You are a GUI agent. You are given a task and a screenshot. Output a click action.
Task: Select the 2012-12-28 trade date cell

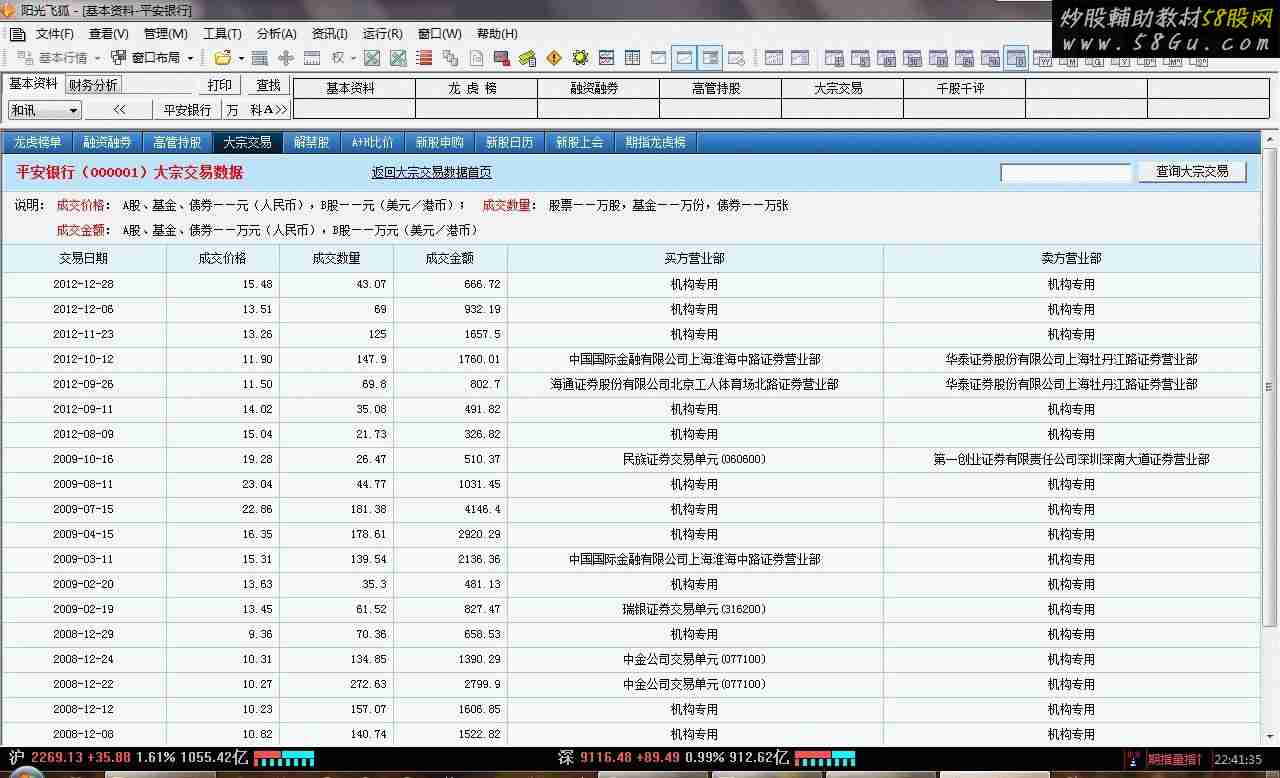pyautogui.click(x=84, y=284)
